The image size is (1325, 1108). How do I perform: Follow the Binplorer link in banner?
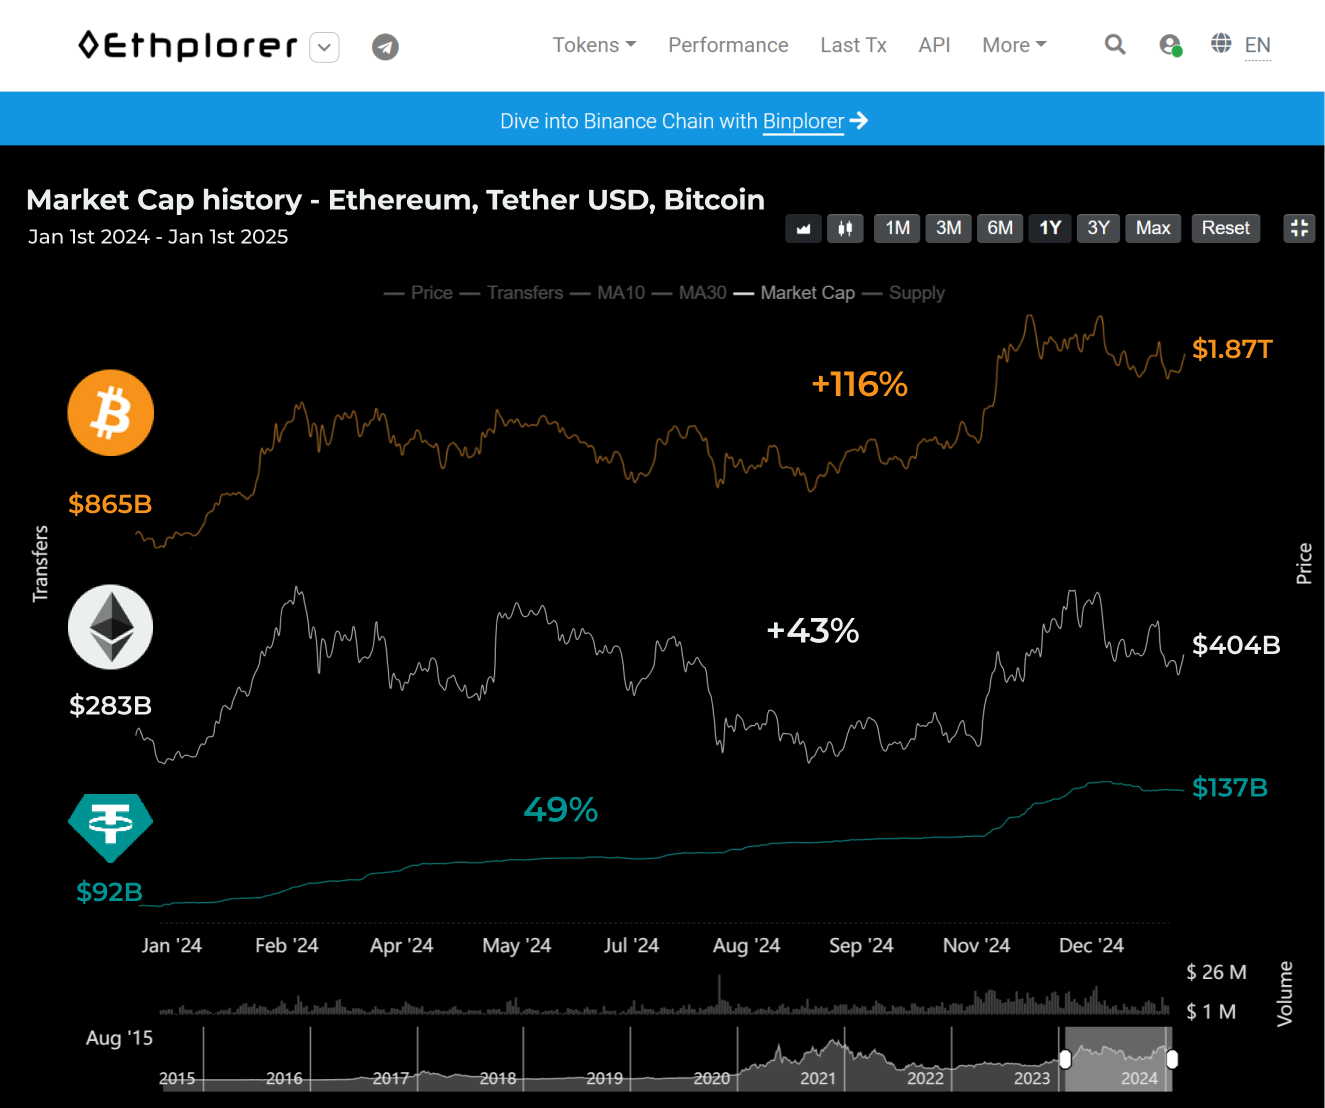pos(803,121)
